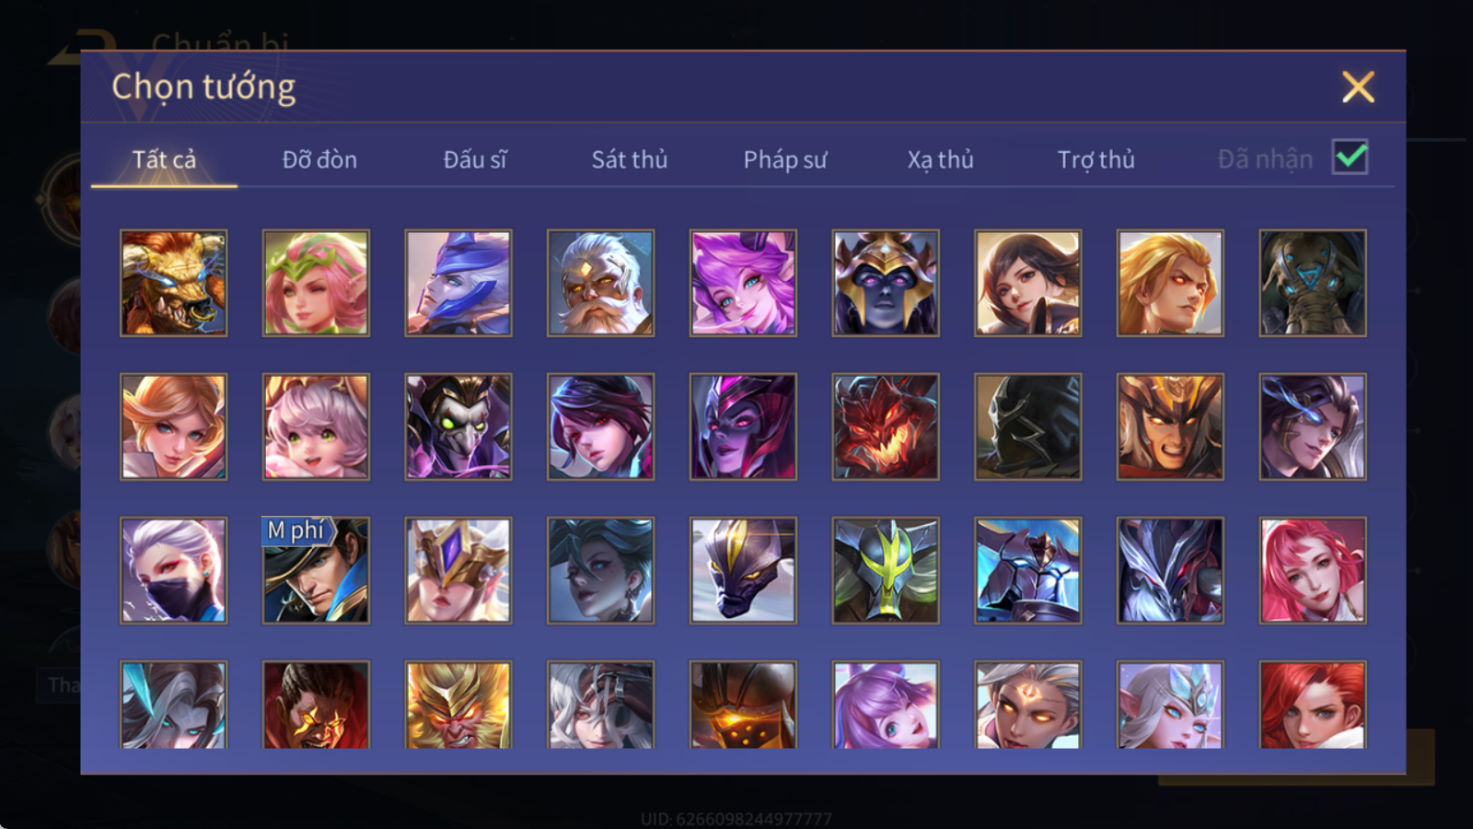
Task: Pick the hero tagged M phí
Action: pyautogui.click(x=315, y=570)
